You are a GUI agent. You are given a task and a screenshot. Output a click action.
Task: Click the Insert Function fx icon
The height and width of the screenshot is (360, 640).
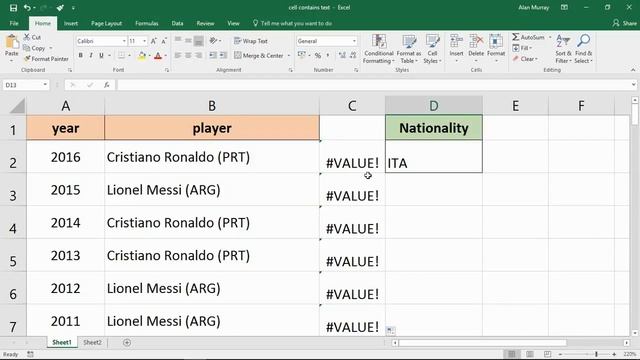107,85
